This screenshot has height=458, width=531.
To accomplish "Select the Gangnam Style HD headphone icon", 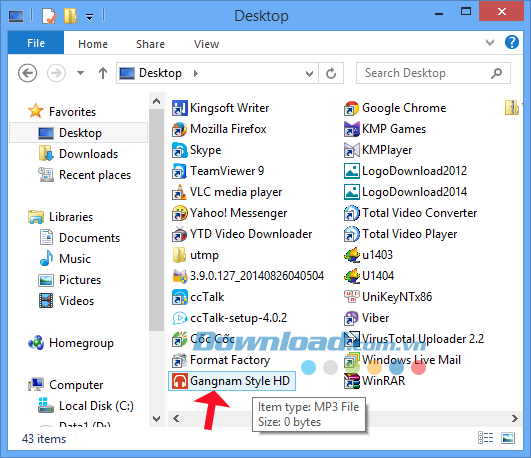I will (x=179, y=381).
